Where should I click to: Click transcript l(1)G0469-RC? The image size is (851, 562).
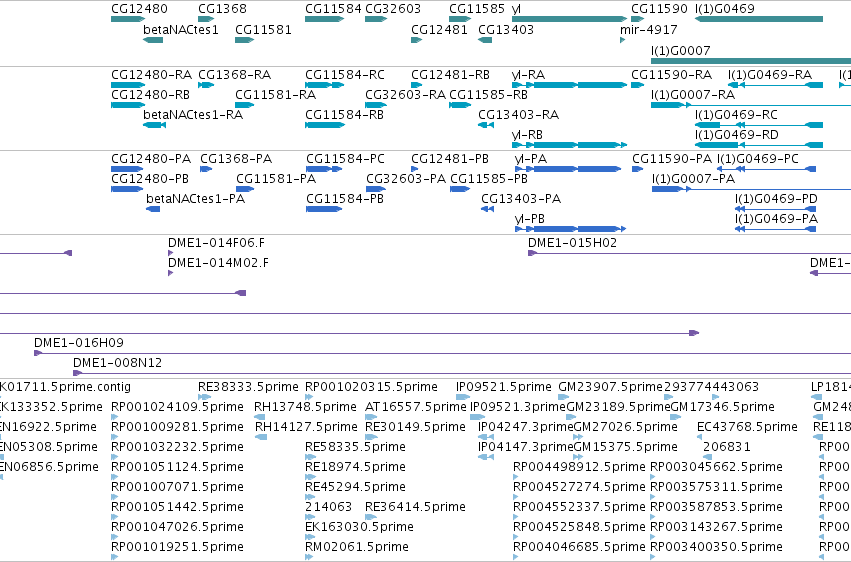coord(736,115)
